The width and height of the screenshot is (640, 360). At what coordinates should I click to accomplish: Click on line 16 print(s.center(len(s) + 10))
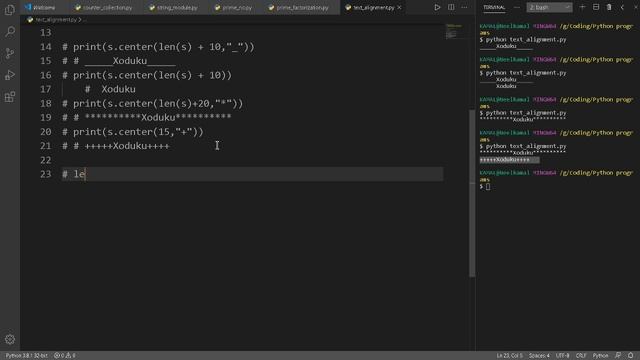147,75
